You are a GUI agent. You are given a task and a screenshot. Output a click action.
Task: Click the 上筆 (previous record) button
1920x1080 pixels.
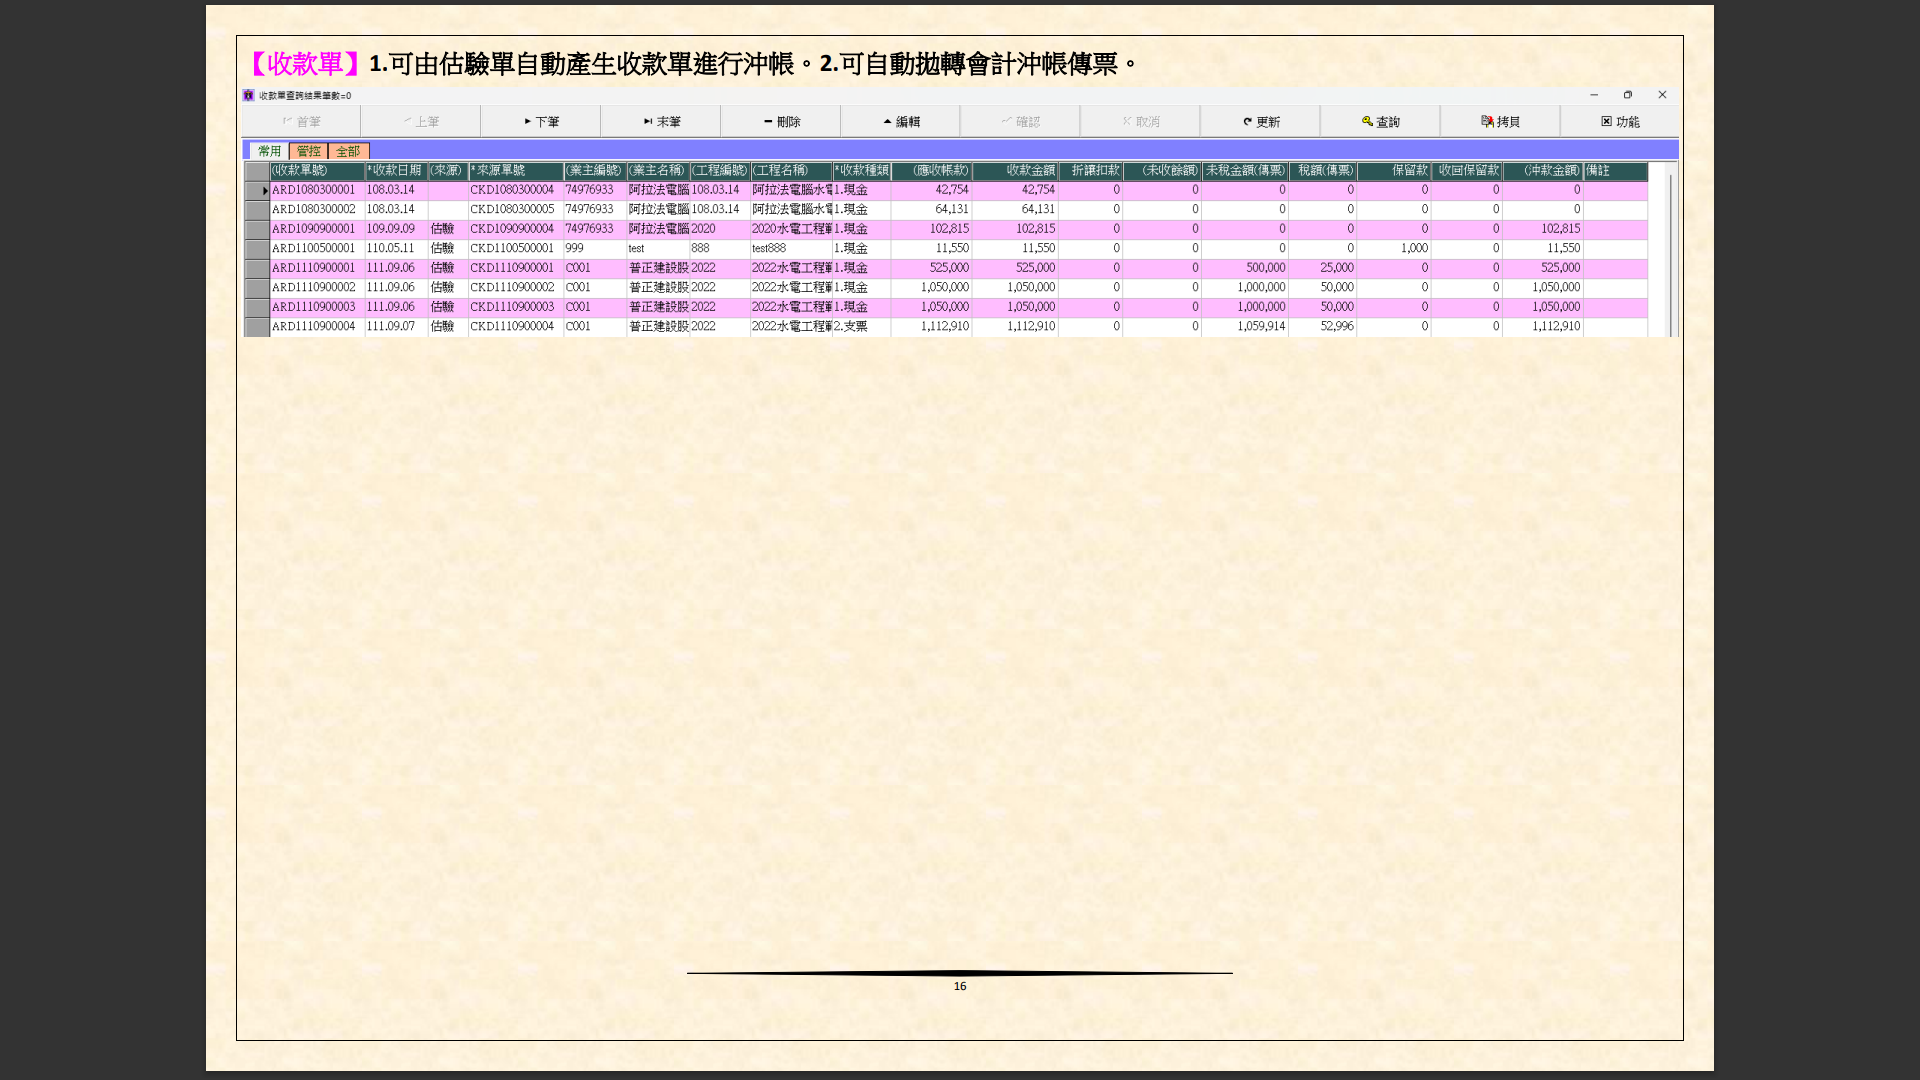pyautogui.click(x=421, y=121)
